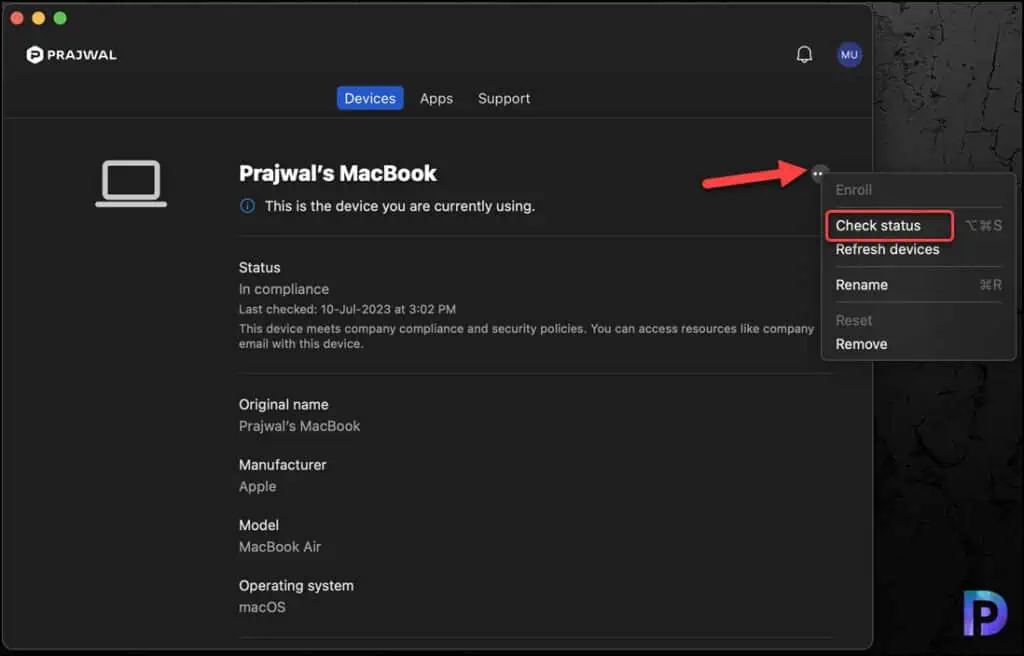Click the red close window button
Viewport: 1024px width, 656px height.
tap(17, 18)
